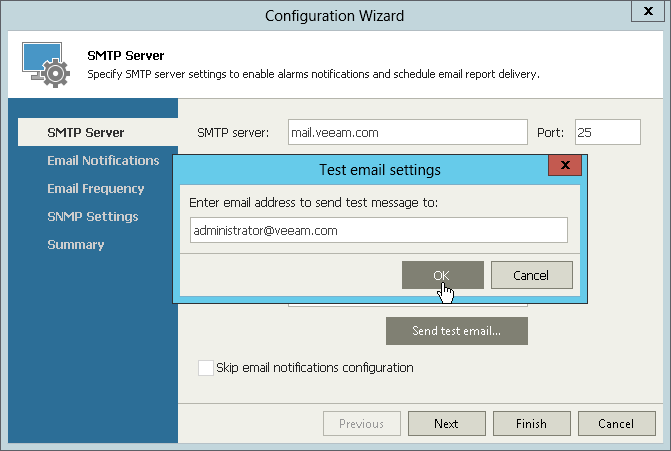Viewport: 671px width, 451px height.
Task: Close the Test email settings dialog
Action: [x=566, y=166]
